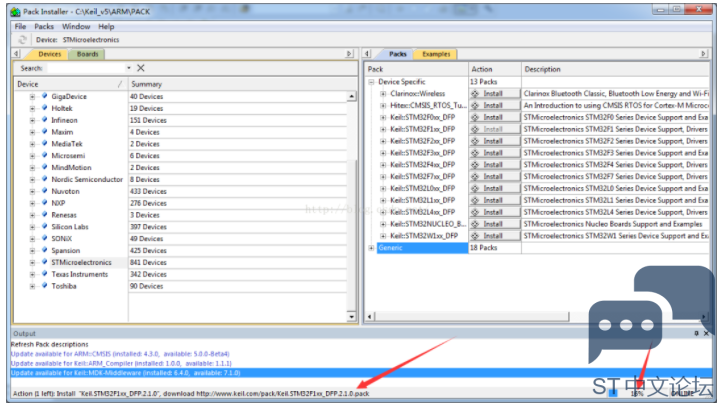Open the Help menu

[x=106, y=26]
